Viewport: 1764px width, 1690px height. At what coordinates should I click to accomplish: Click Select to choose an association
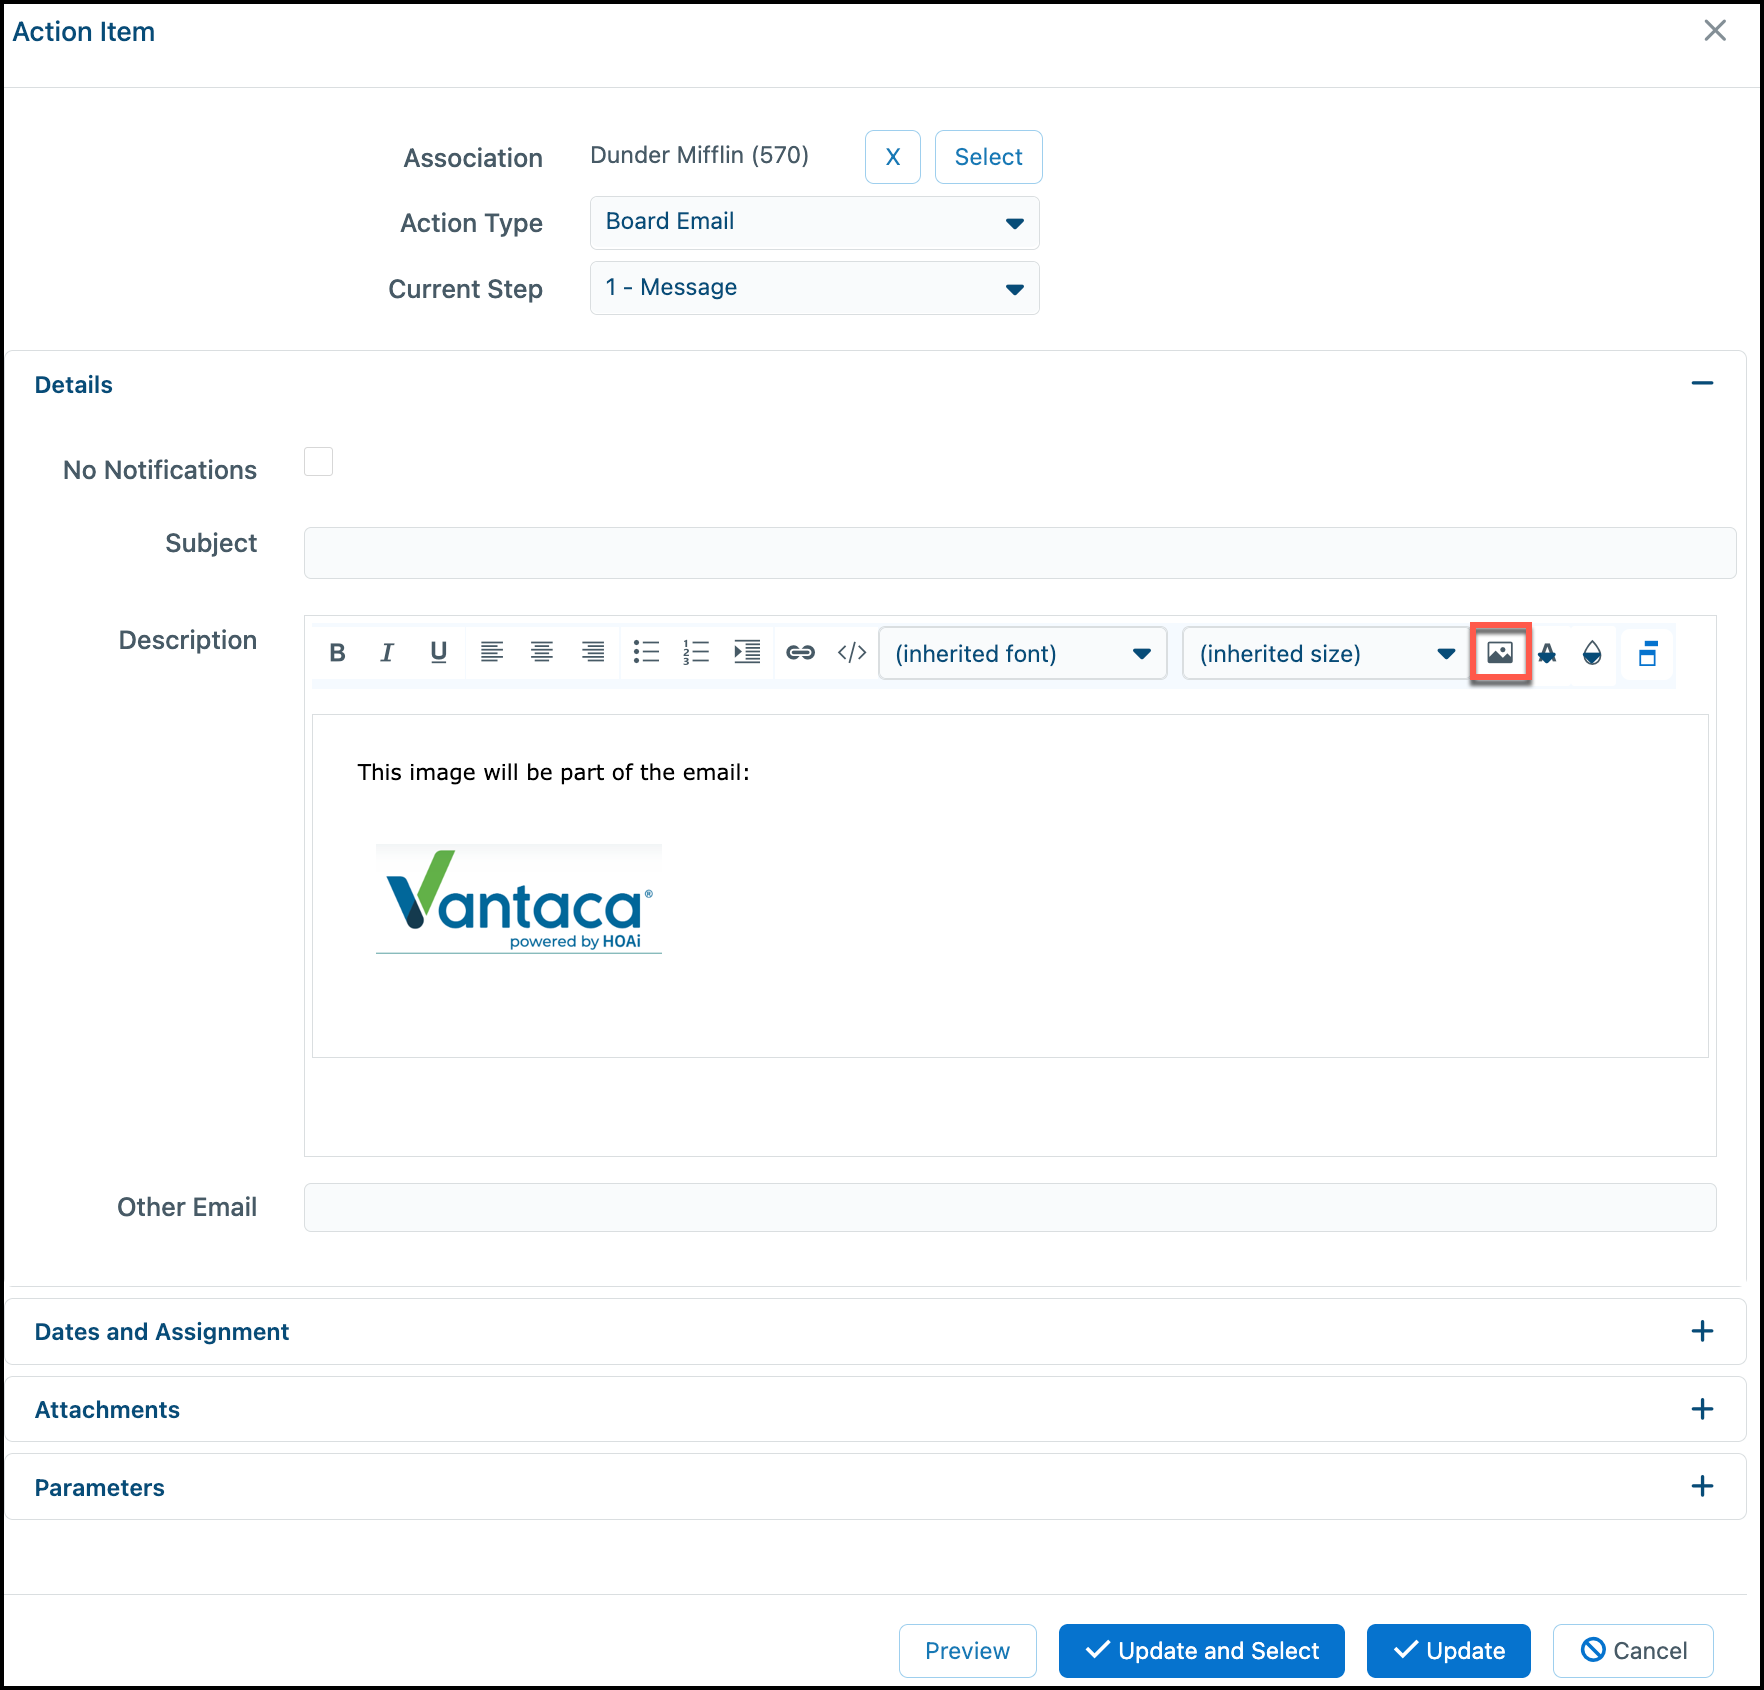(988, 157)
